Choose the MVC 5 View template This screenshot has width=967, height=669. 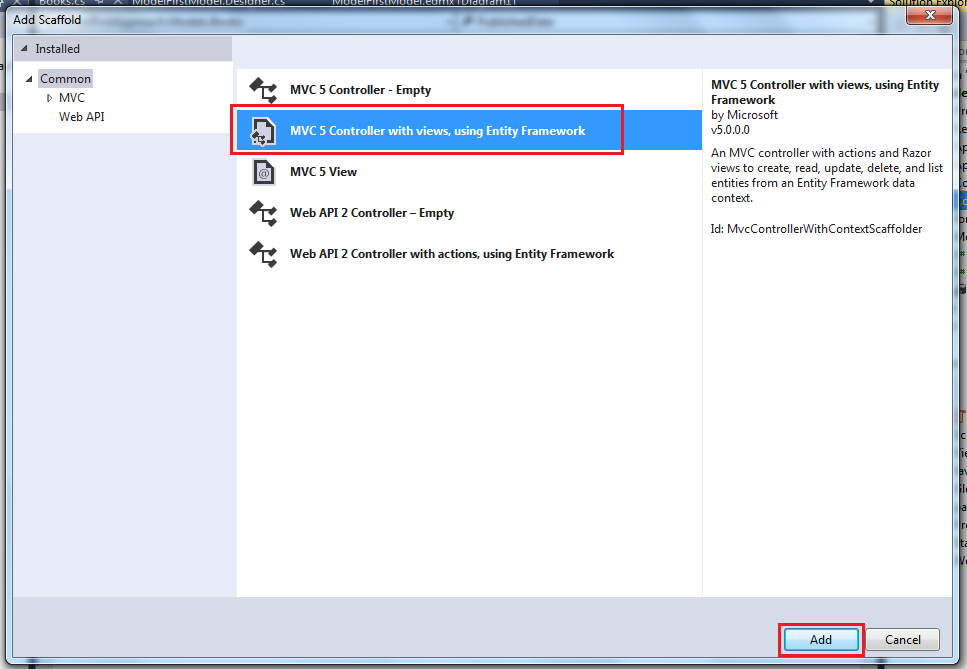469,172
